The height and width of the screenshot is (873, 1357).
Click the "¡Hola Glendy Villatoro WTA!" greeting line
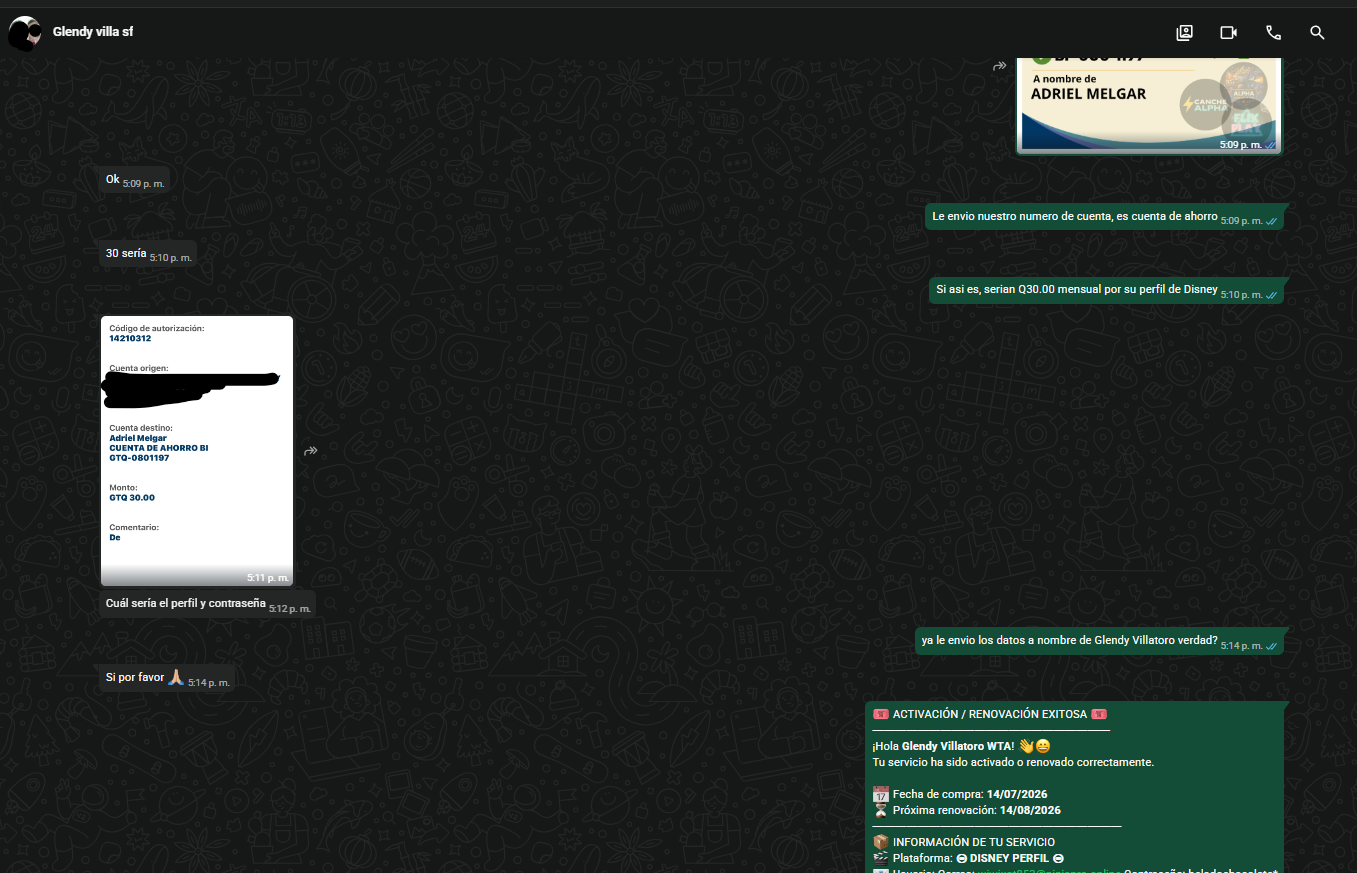(961, 746)
